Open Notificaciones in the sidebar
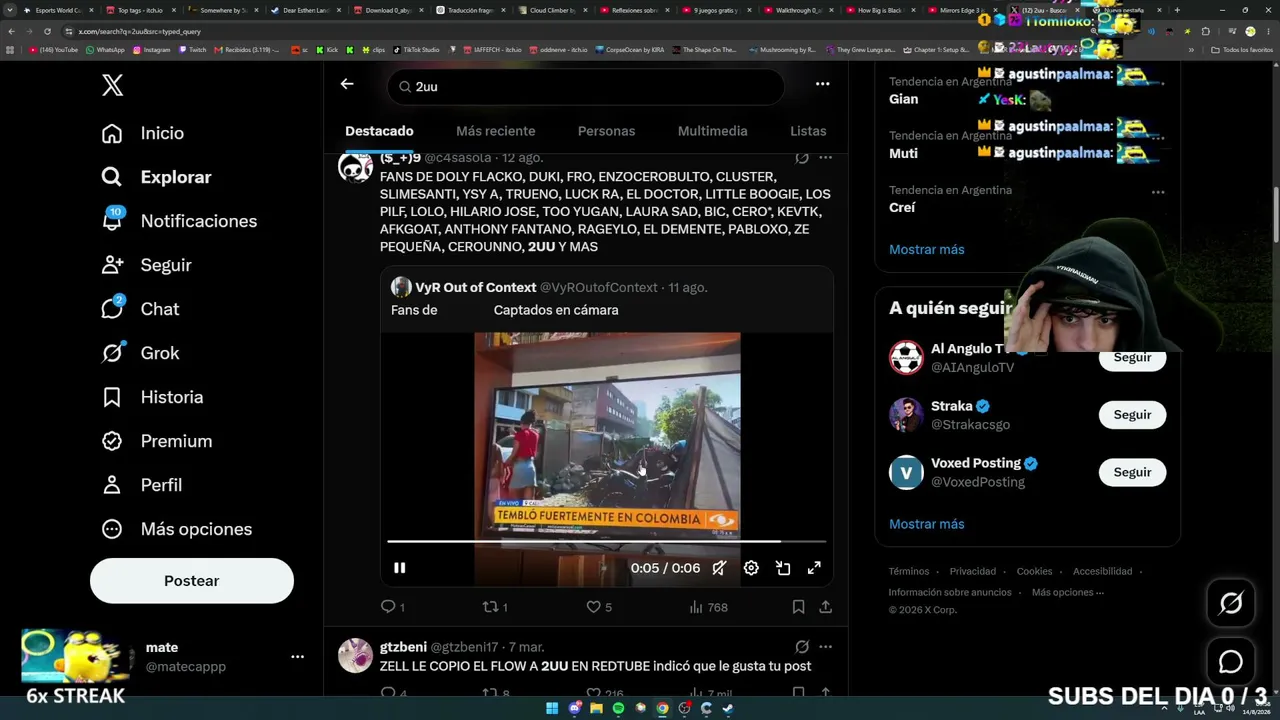The image size is (1280, 720). (x=179, y=221)
